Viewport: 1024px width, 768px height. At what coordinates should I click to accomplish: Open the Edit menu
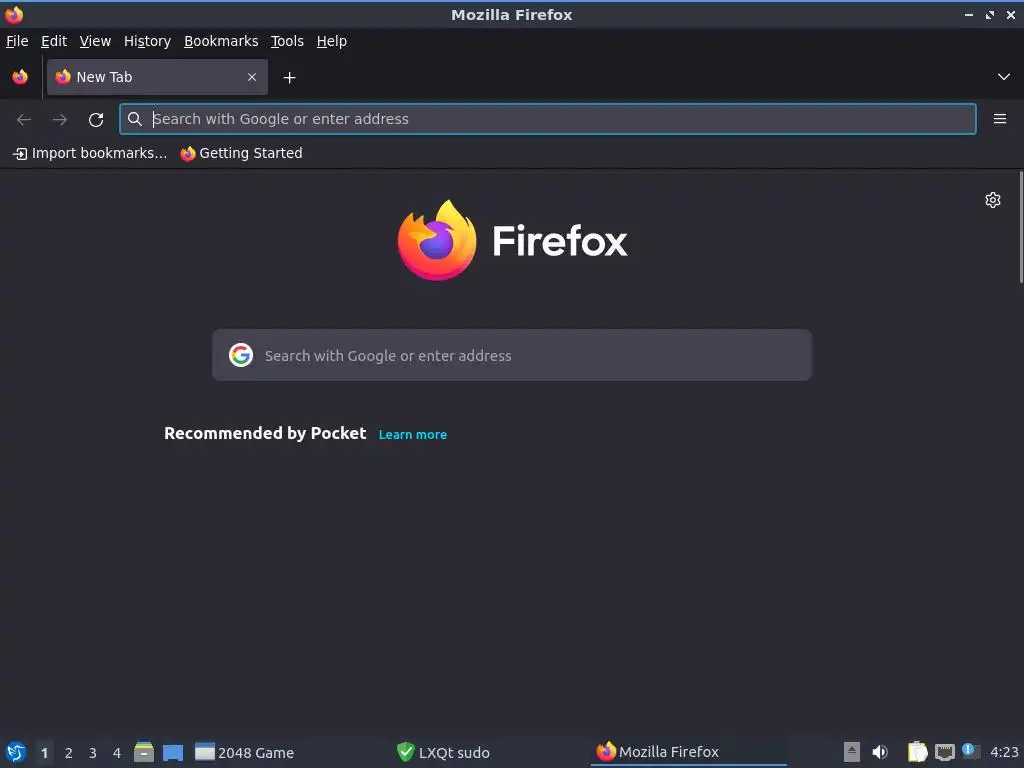pyautogui.click(x=54, y=41)
